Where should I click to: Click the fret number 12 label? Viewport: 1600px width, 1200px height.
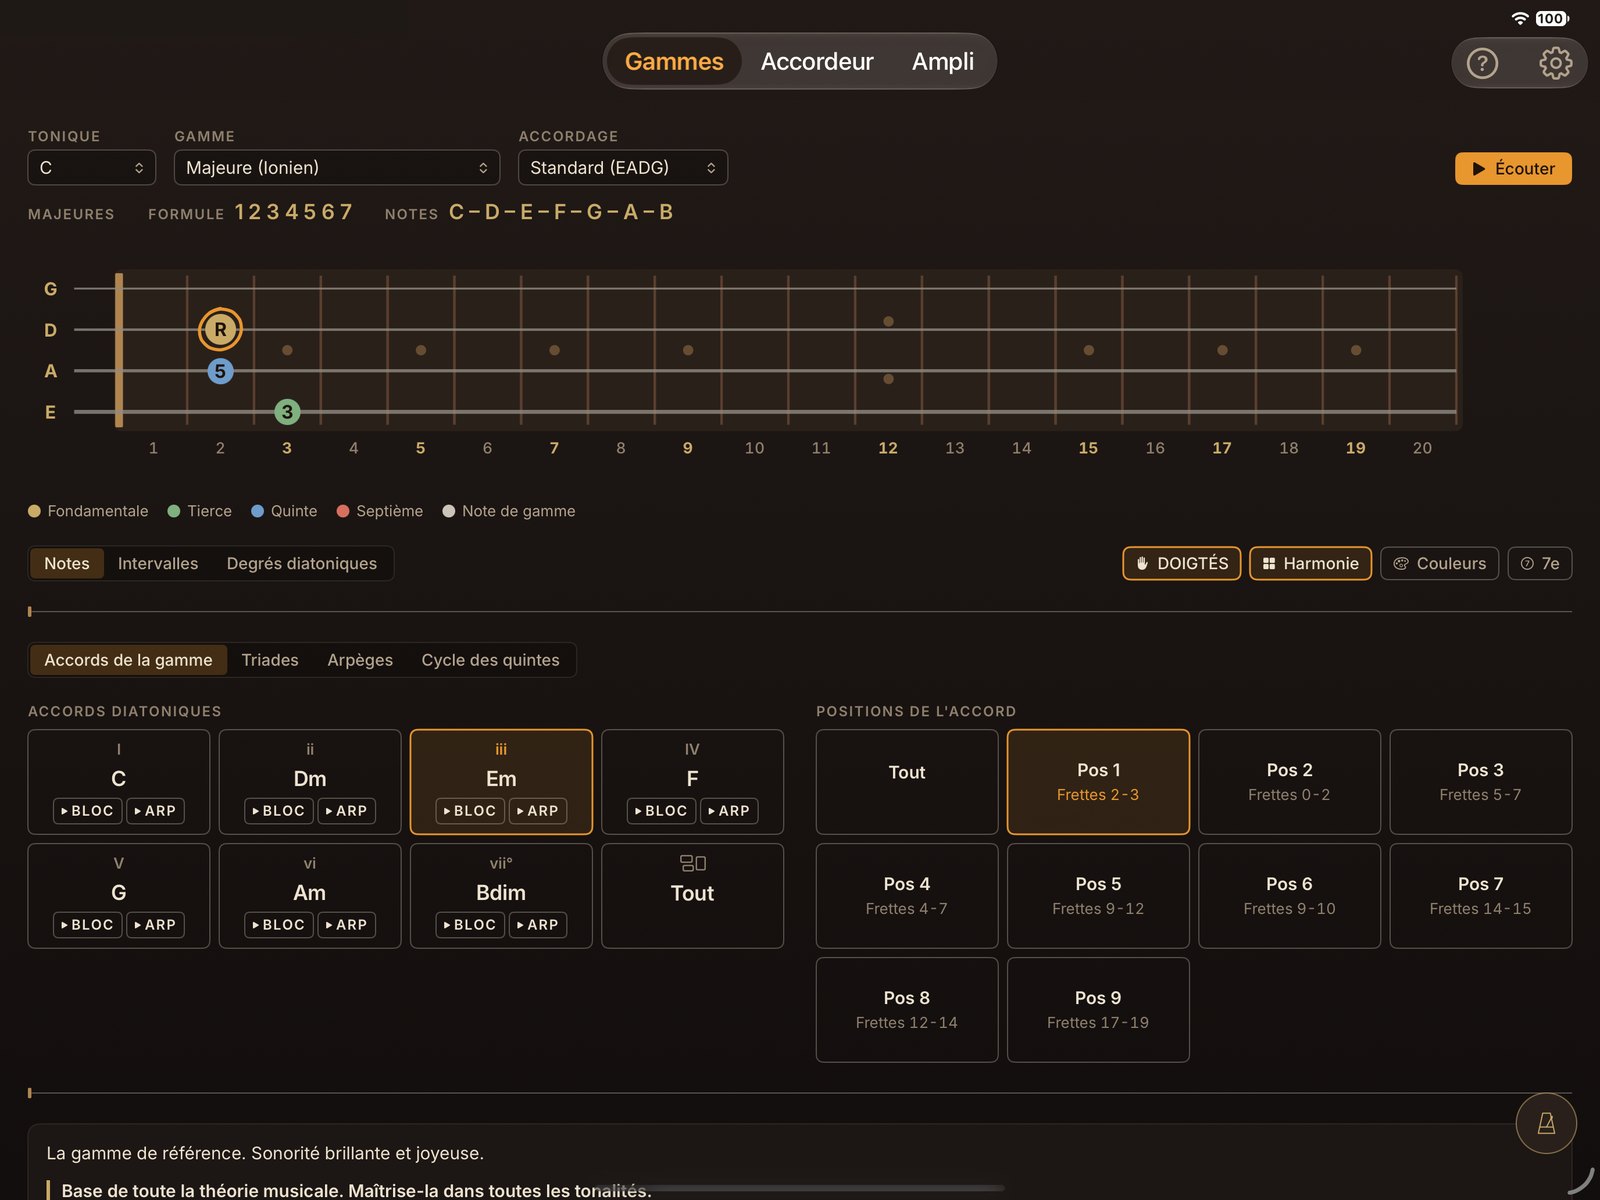(x=888, y=448)
